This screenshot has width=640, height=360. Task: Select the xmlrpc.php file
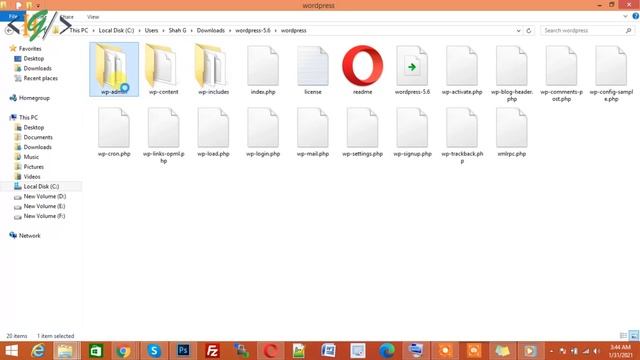(x=512, y=132)
